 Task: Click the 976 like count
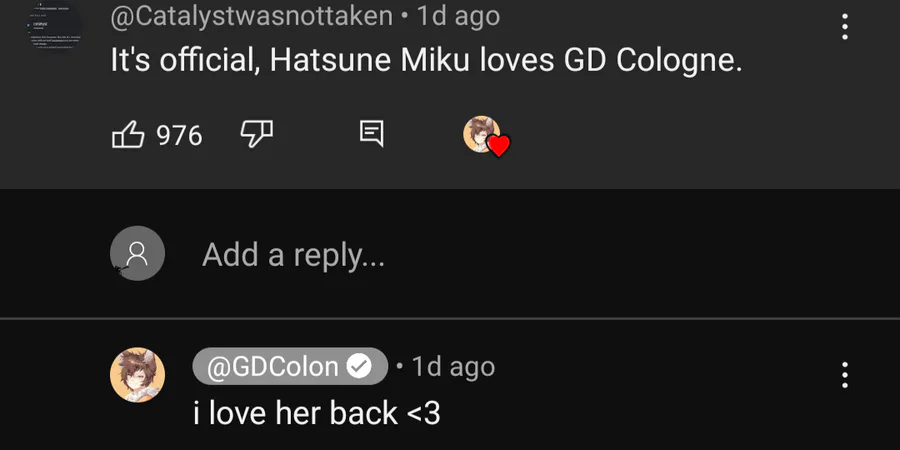tap(179, 136)
